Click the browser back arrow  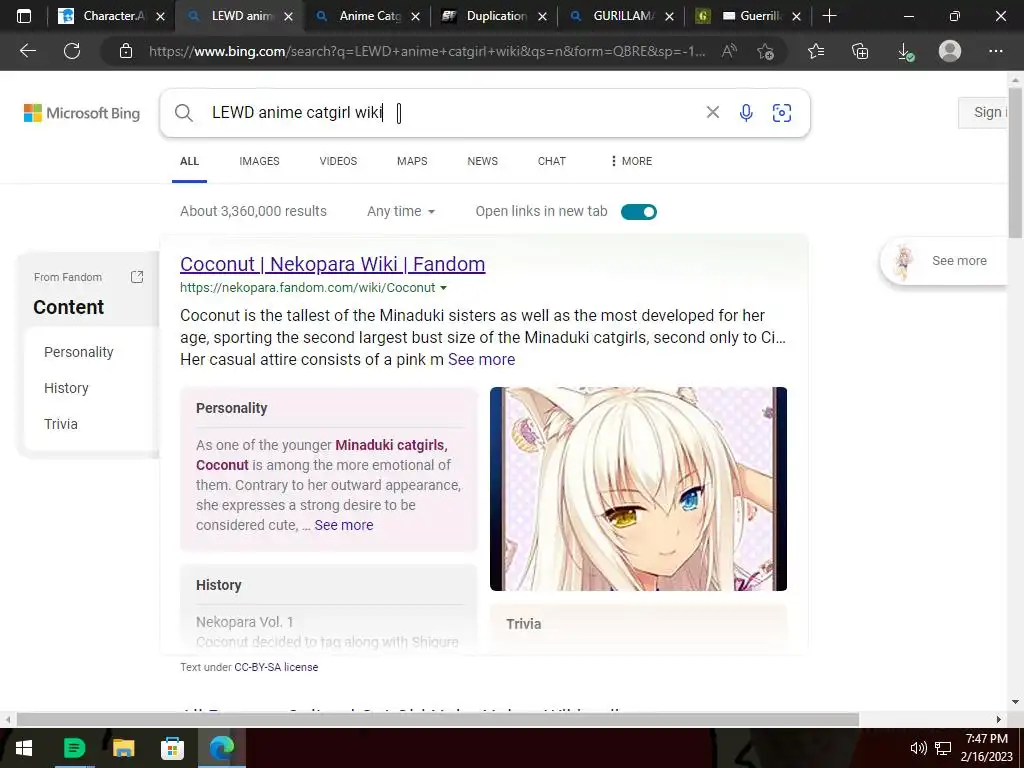coord(27,51)
